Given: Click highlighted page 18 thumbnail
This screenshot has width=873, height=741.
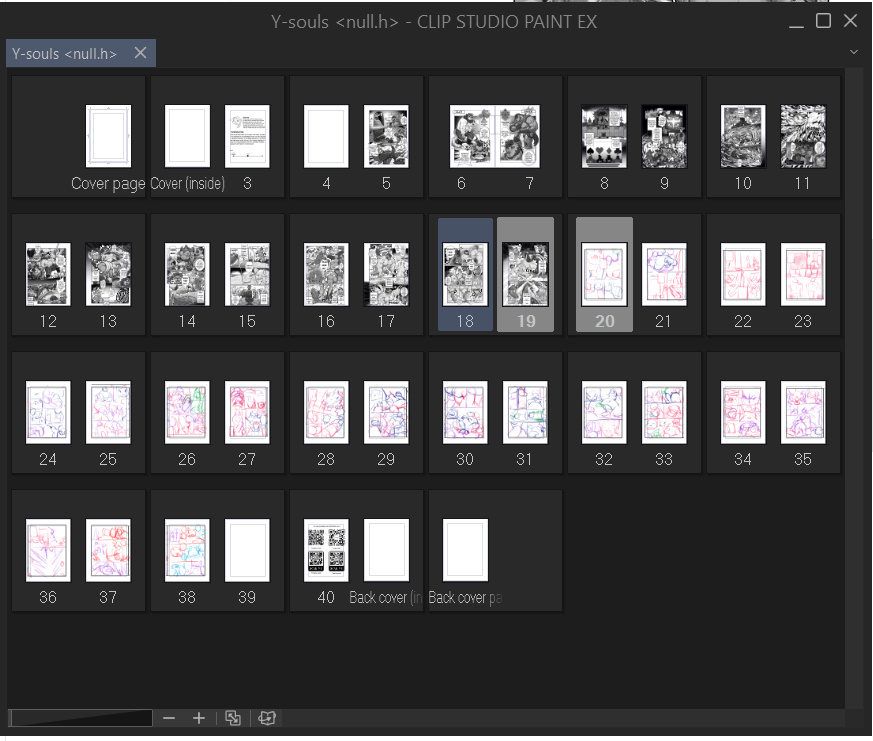Looking at the screenshot, I should coord(465,274).
